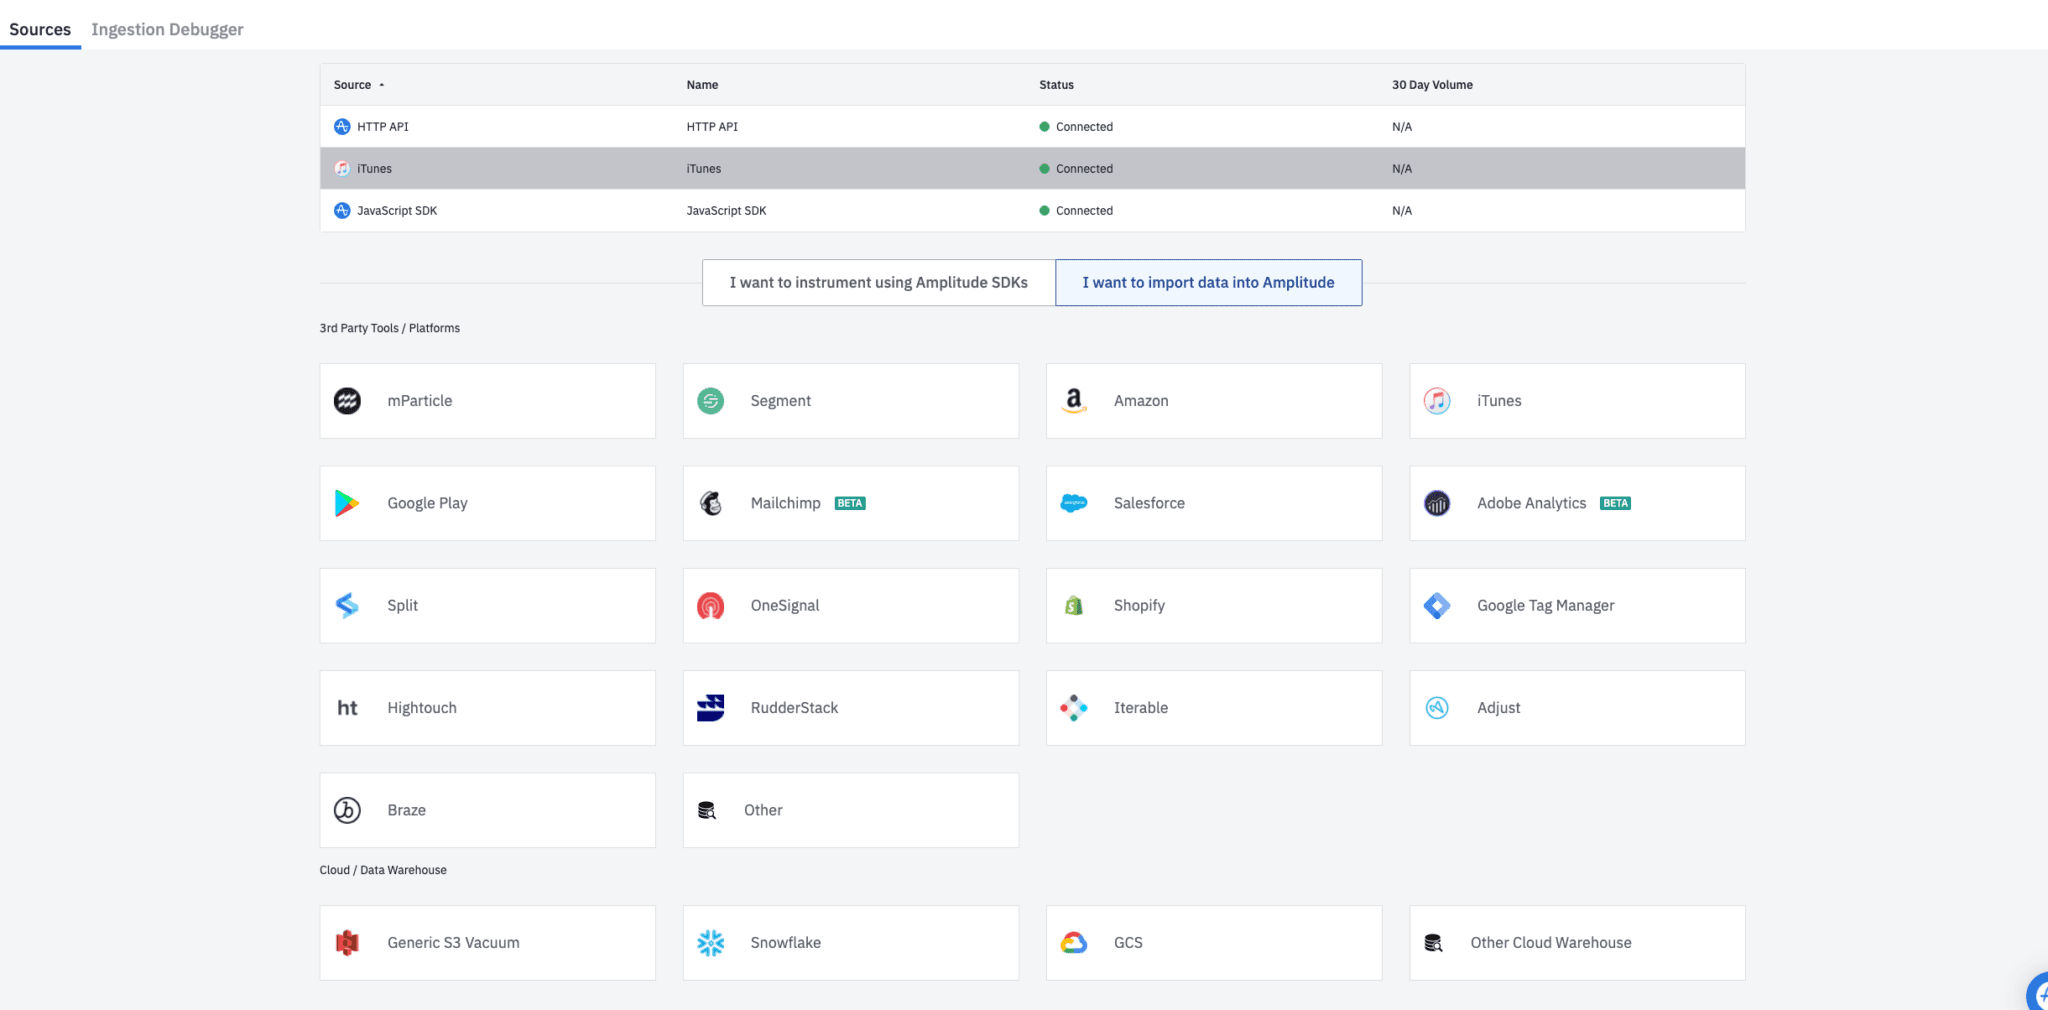
Task: Open the Sources tab
Action: [x=40, y=29]
